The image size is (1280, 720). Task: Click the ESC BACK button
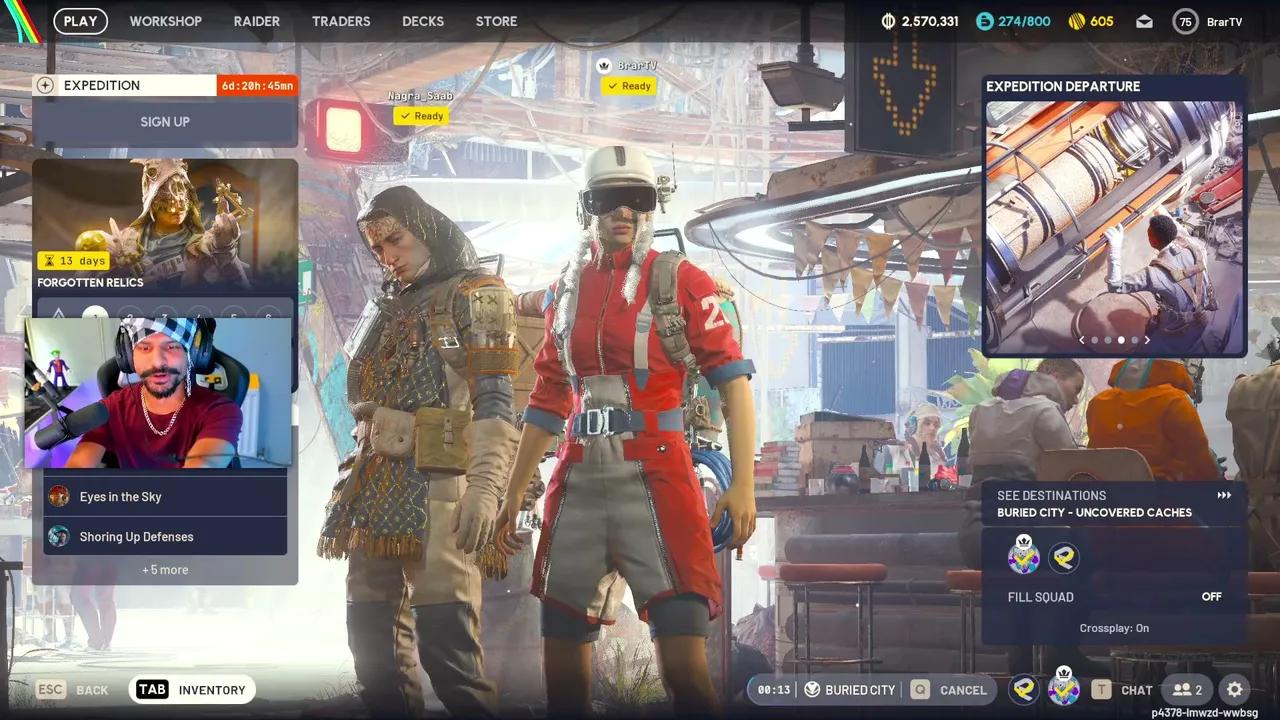click(x=72, y=690)
